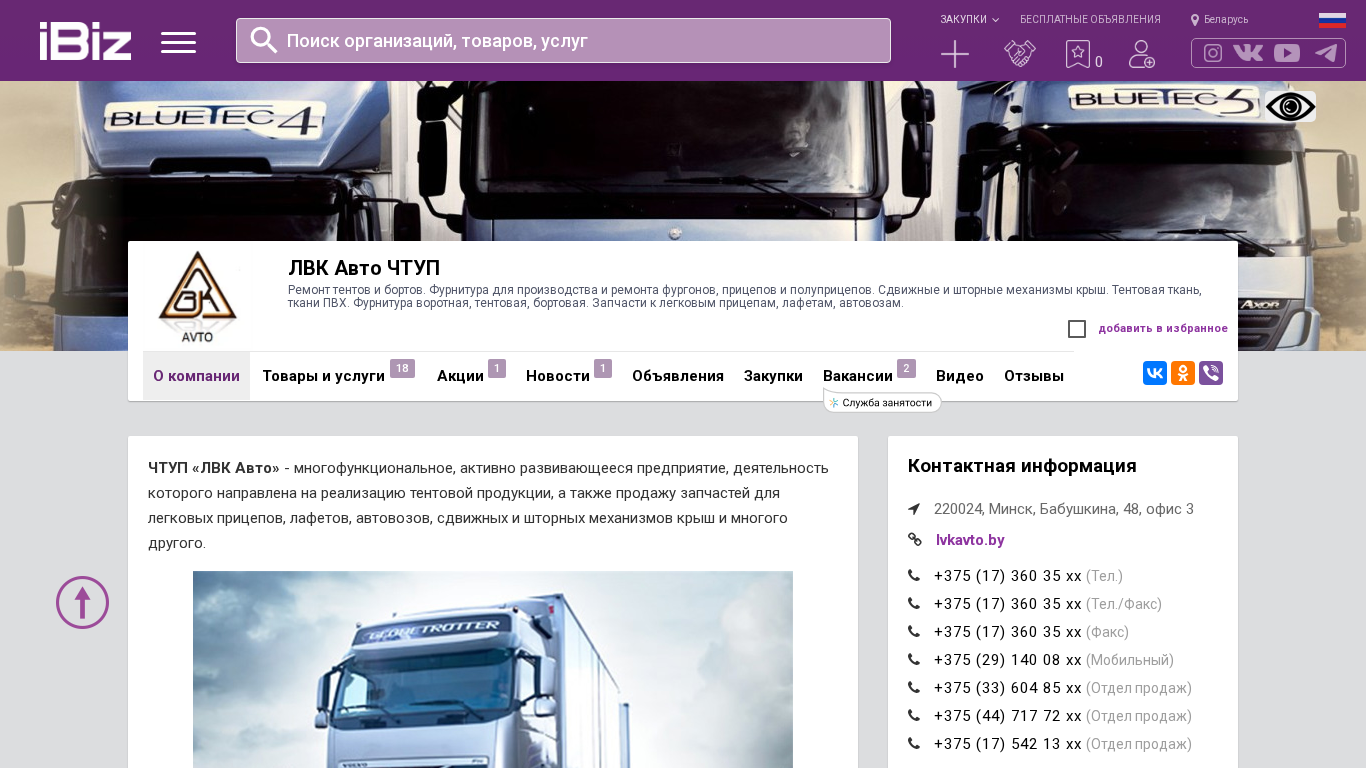Open the VK icon in header
This screenshot has width=1366, height=768.
point(1248,53)
